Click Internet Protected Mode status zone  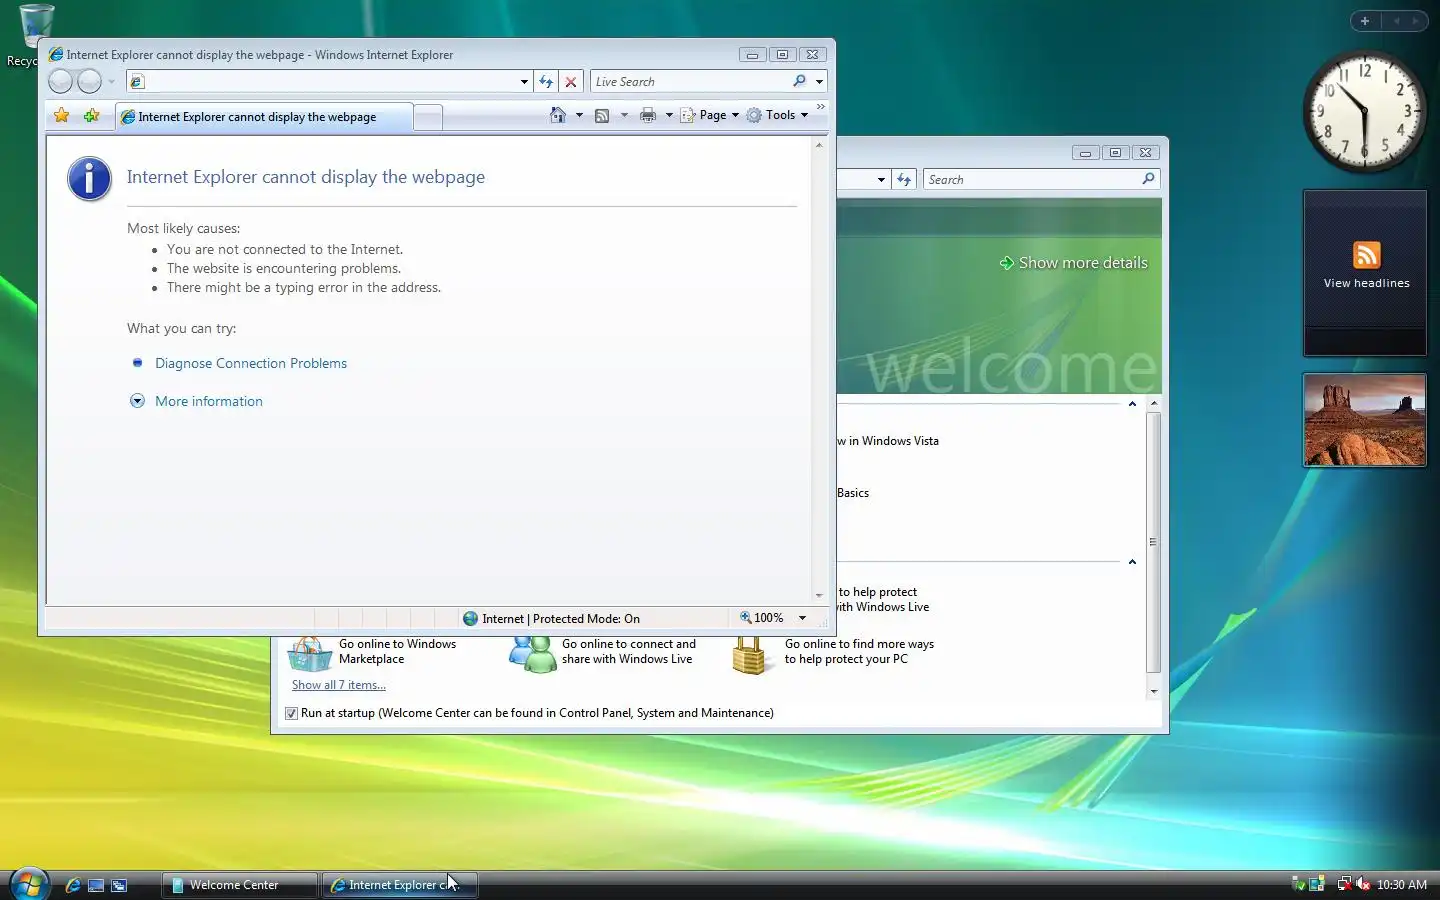(x=551, y=618)
